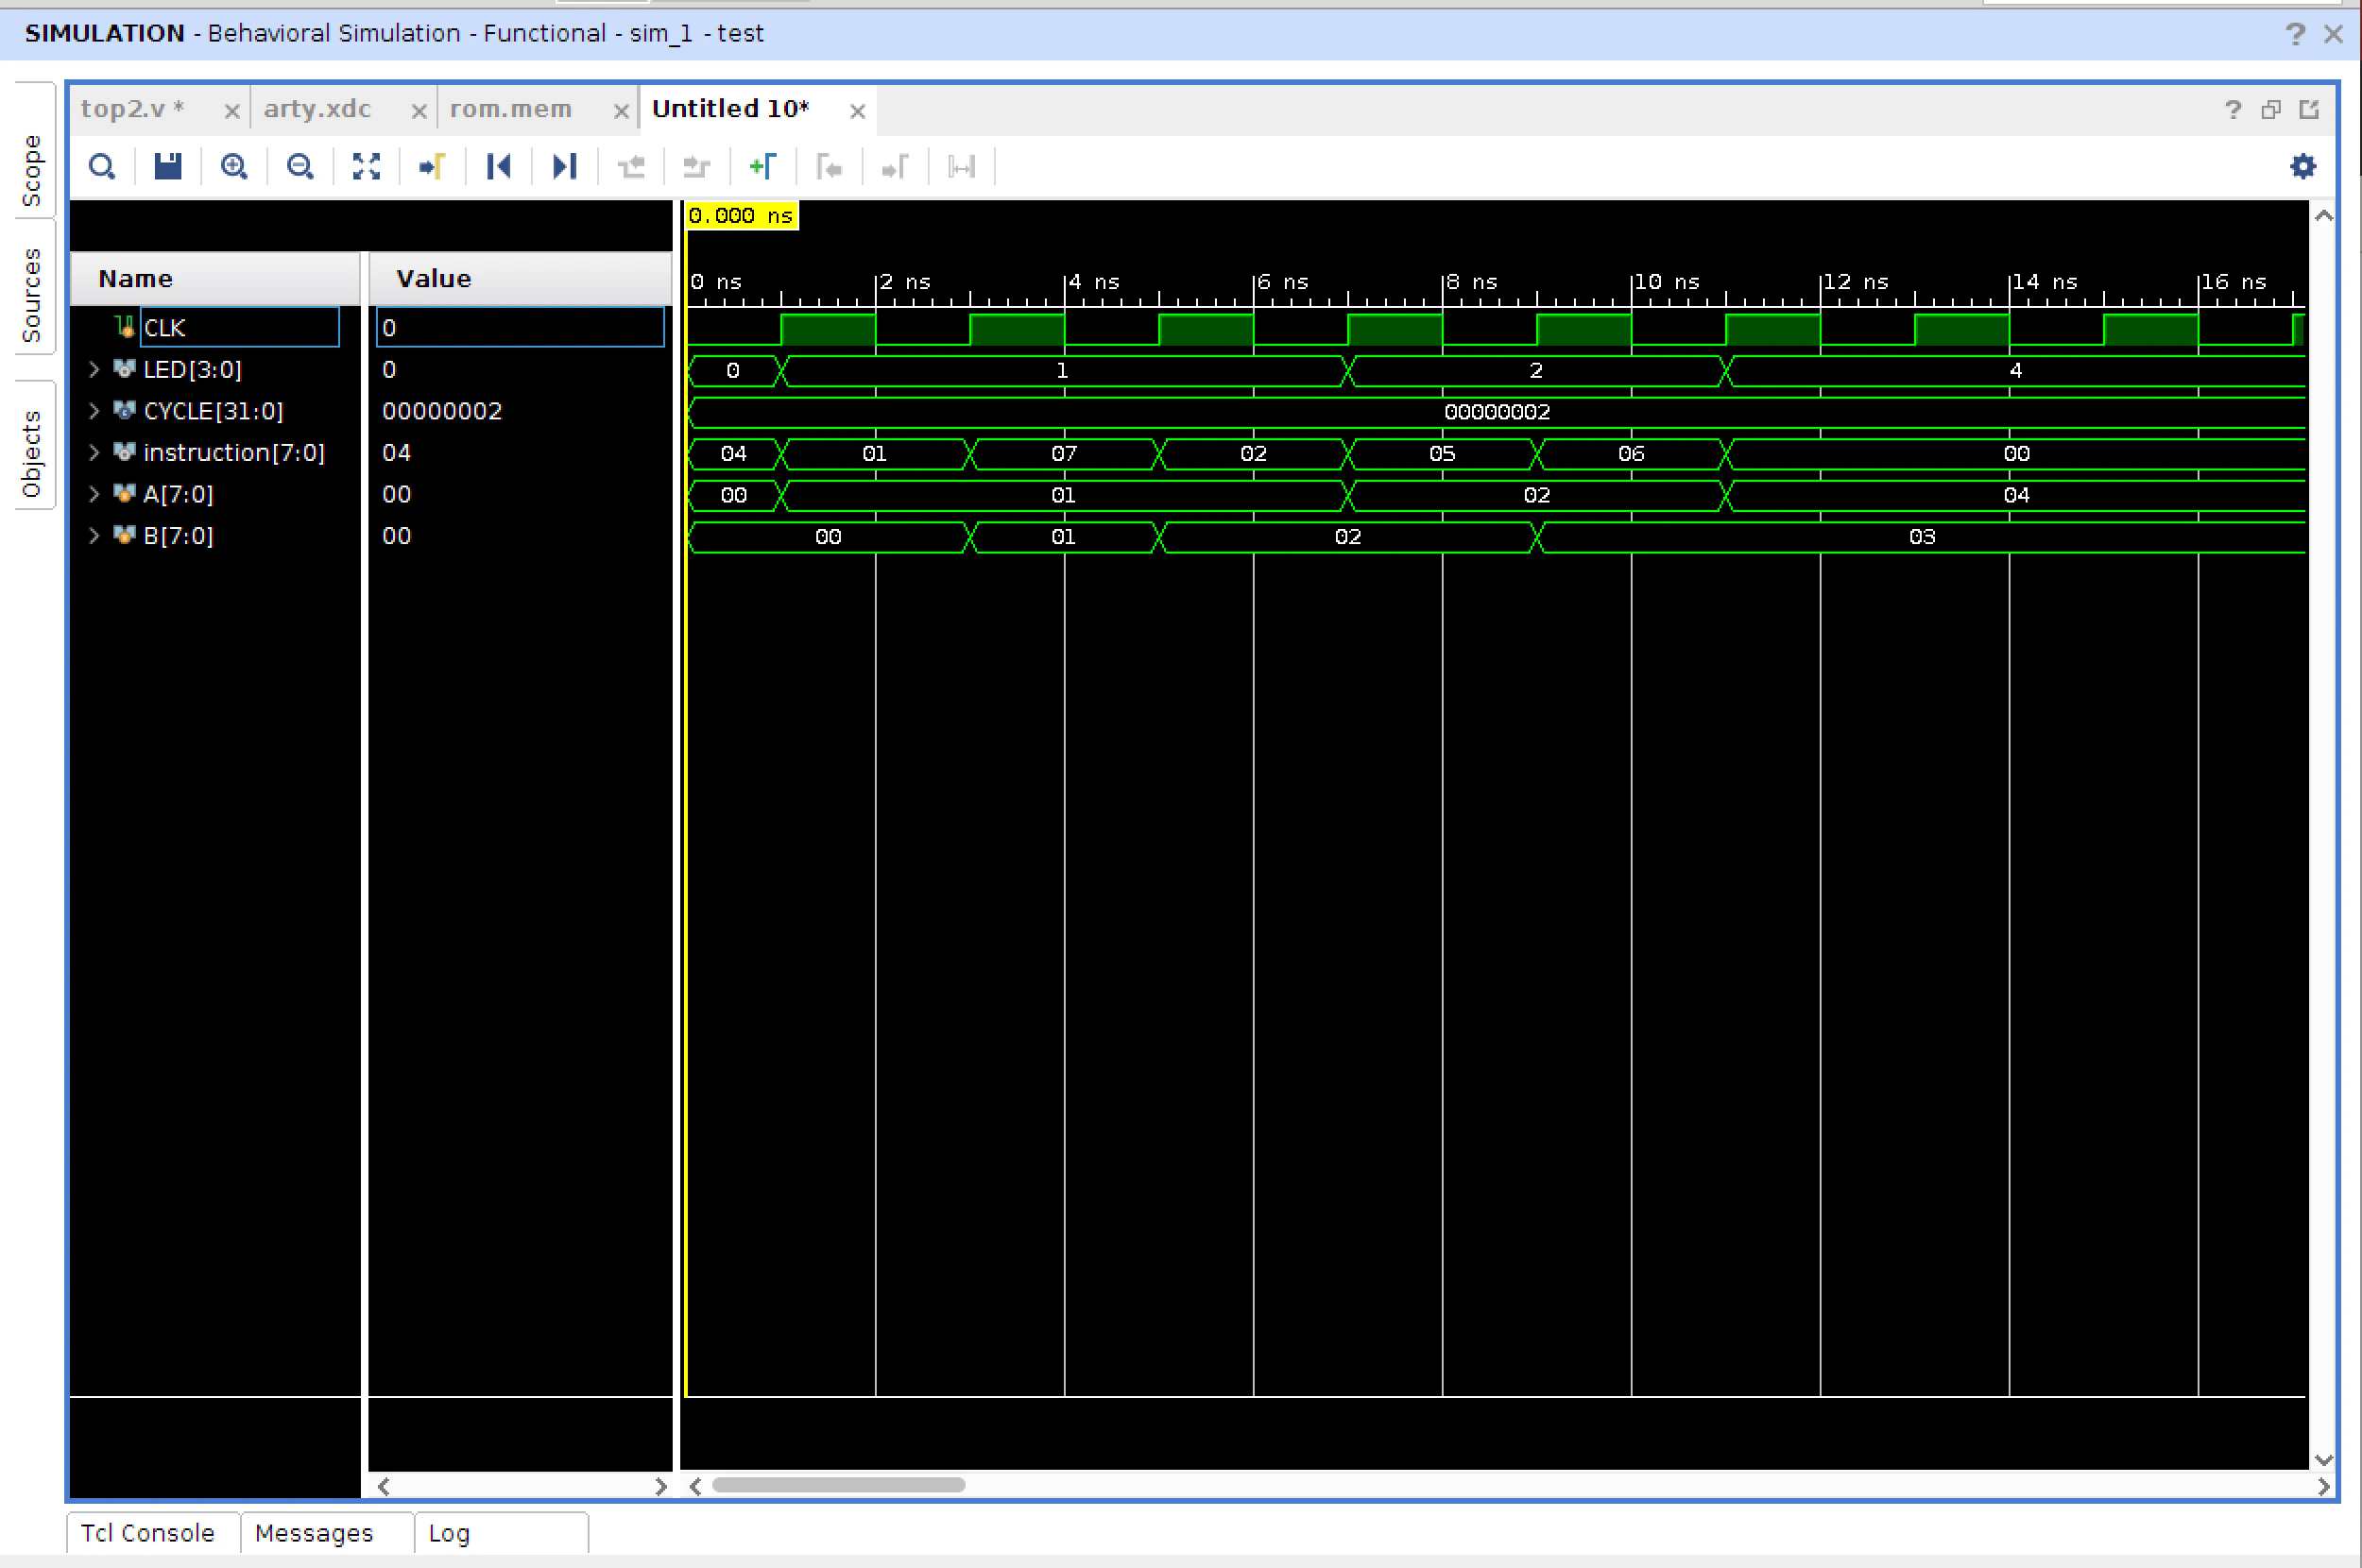Expand the CYCLE[31:0] bus
This screenshot has height=1568, width=2362.
[x=94, y=411]
